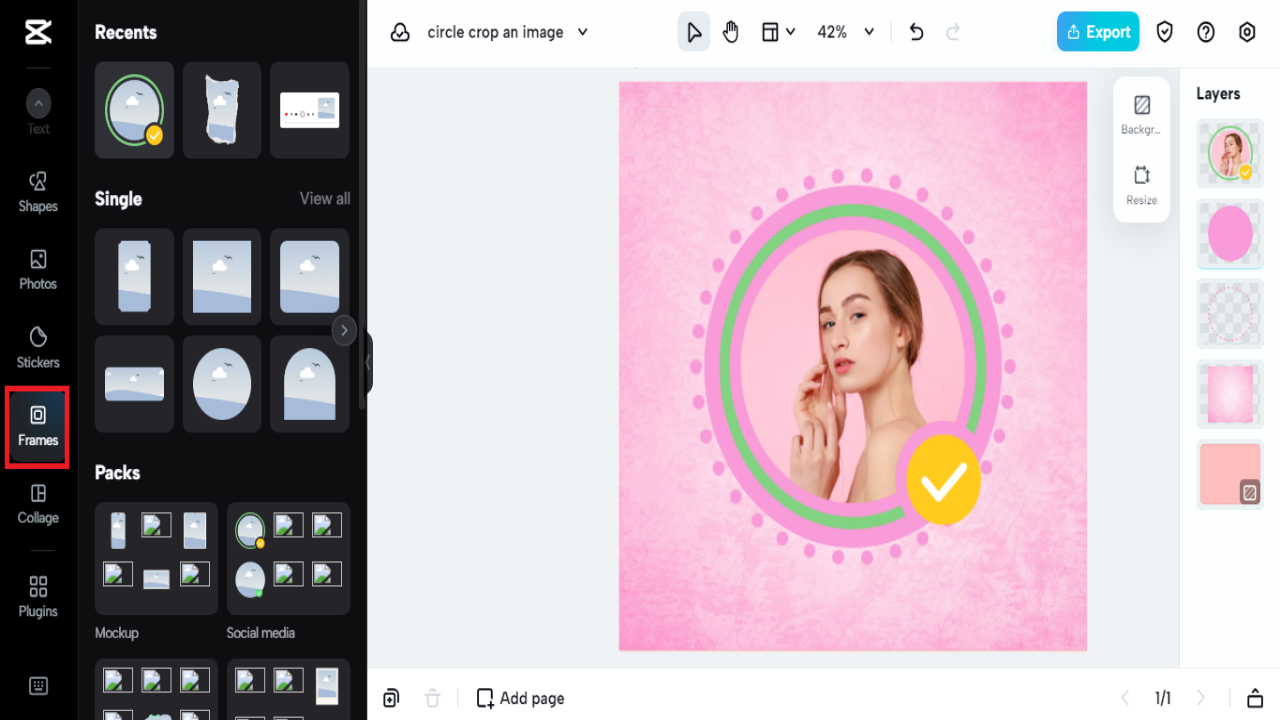Pick the landscape rectangle single frame
Viewport: 1280px width, 720px height.
[x=310, y=276]
